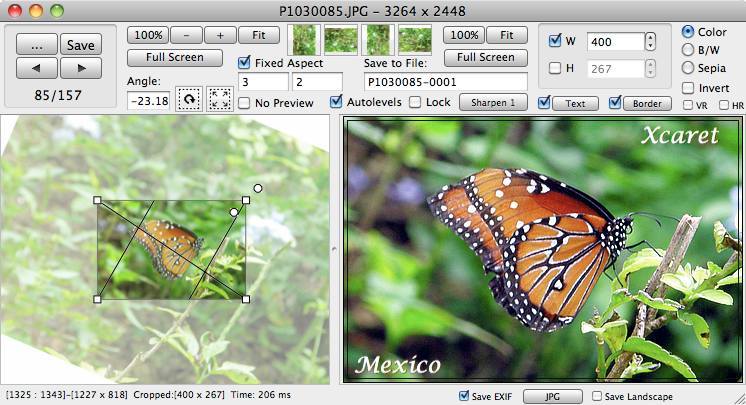
Task: Open Border settings button
Action: click(x=647, y=103)
